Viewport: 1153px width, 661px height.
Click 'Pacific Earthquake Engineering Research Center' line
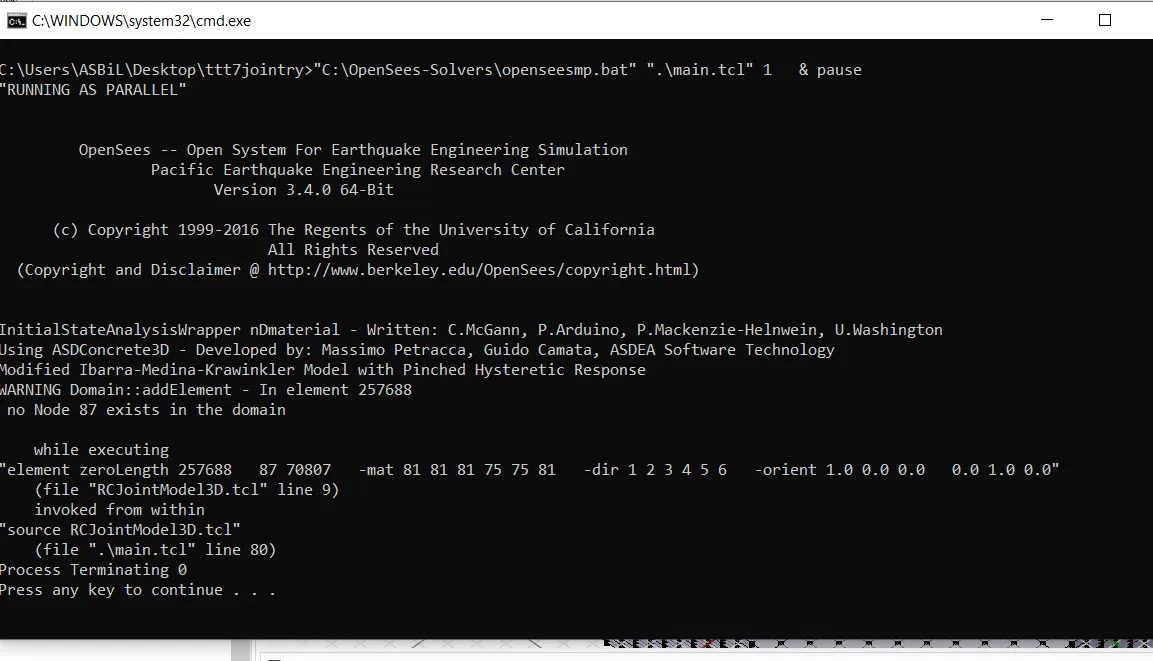point(357,170)
